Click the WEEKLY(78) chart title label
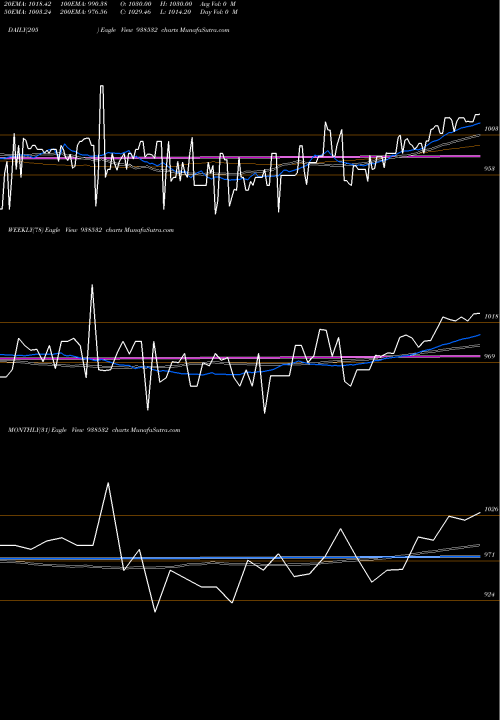500x720 pixels. point(91,230)
